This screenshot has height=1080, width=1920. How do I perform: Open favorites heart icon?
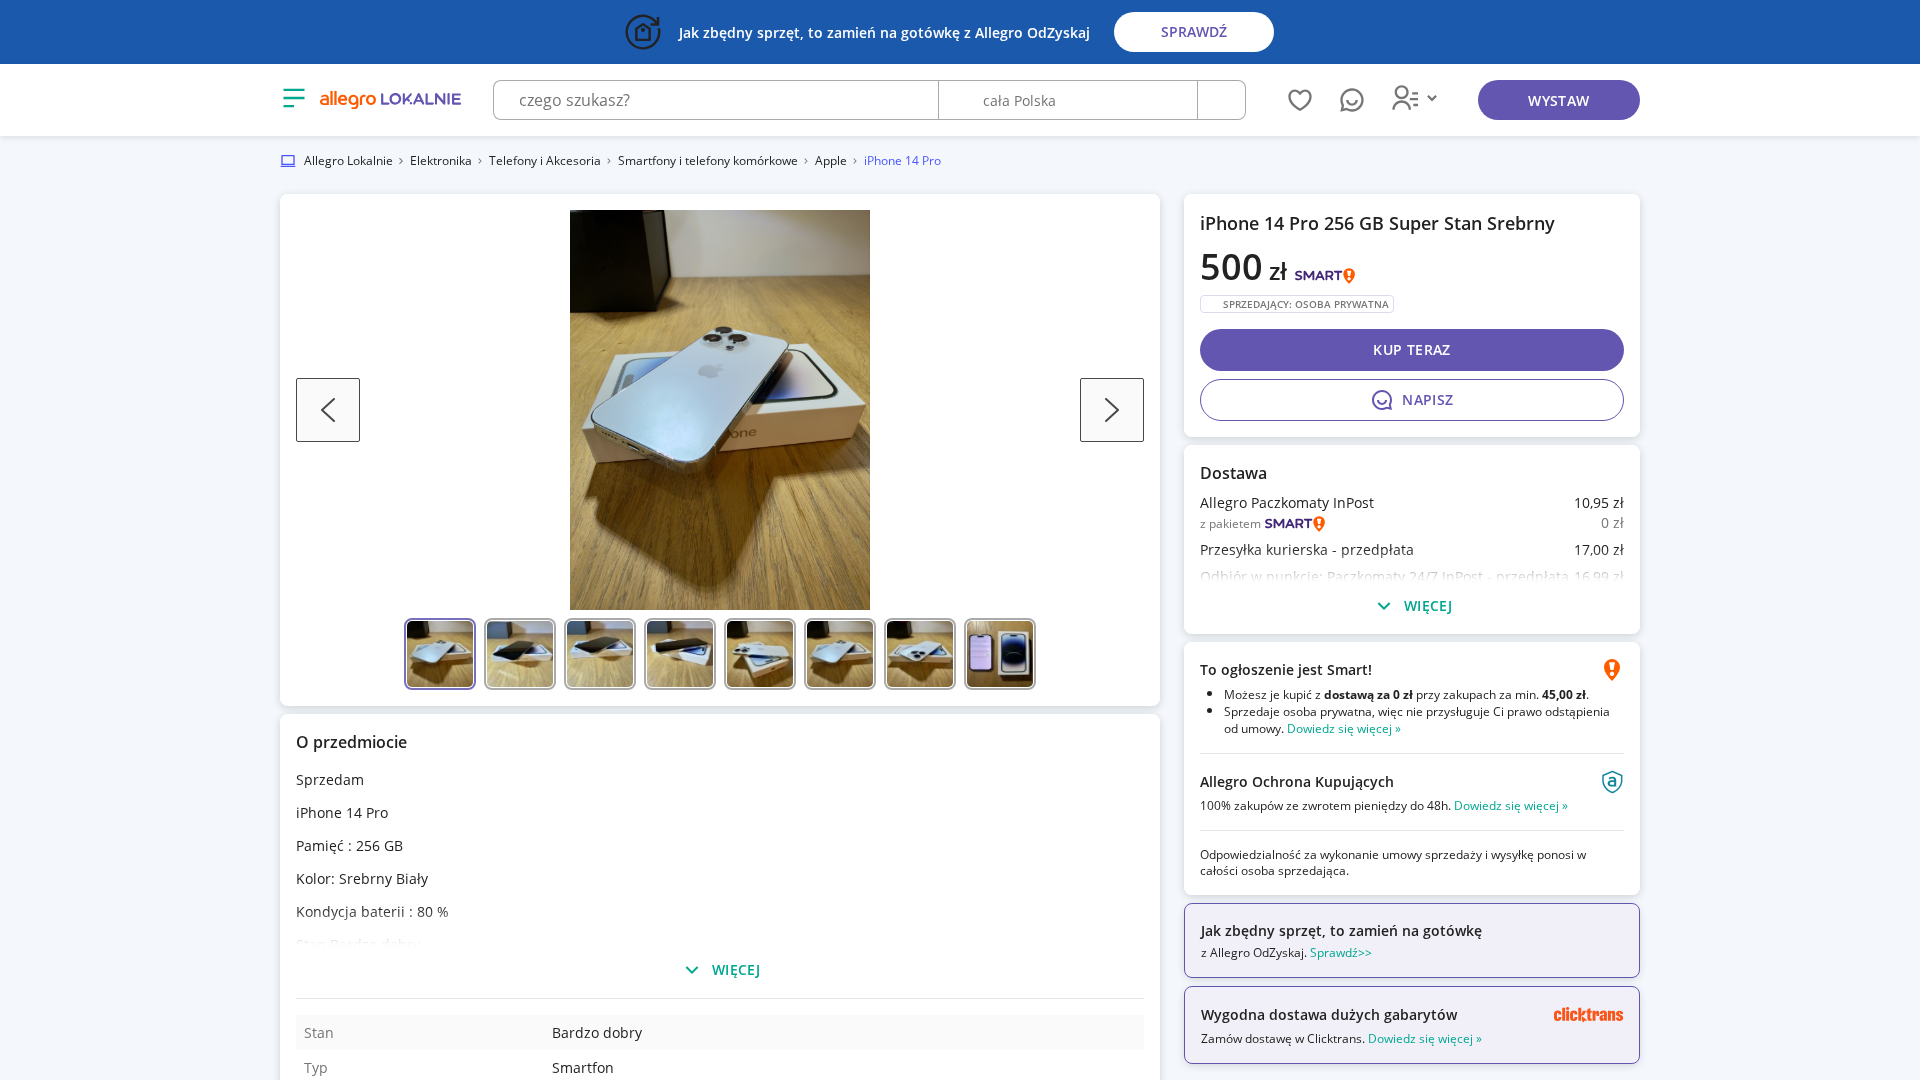coord(1300,100)
